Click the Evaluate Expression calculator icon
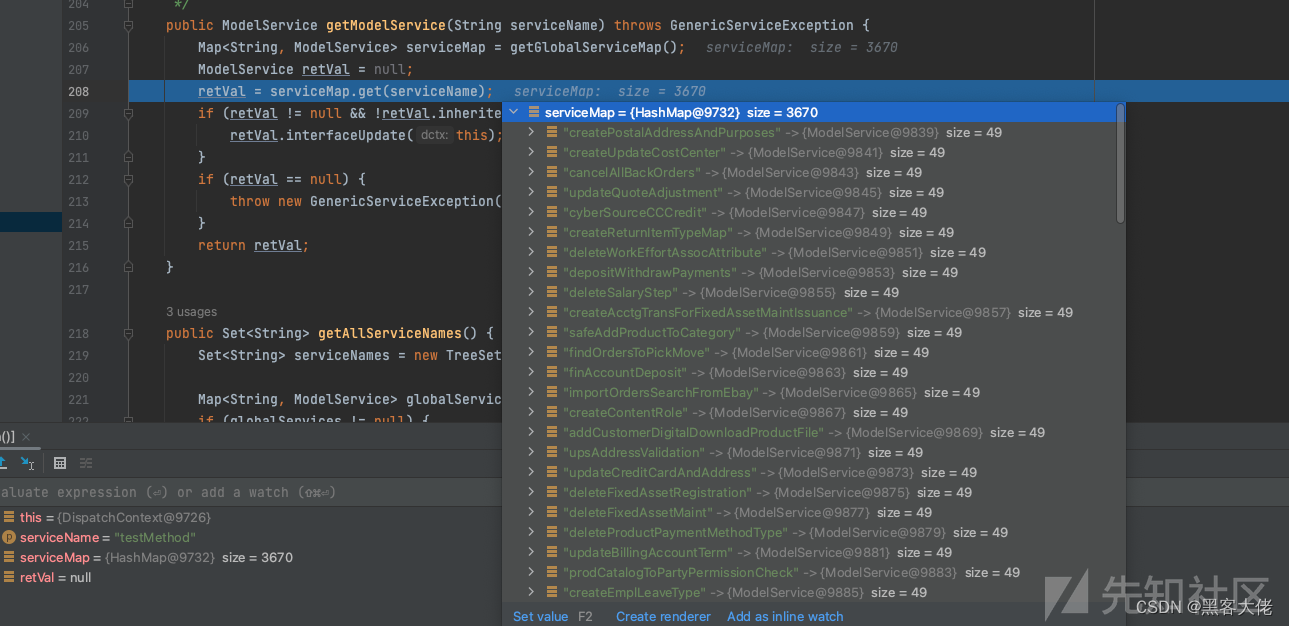 click(60, 463)
